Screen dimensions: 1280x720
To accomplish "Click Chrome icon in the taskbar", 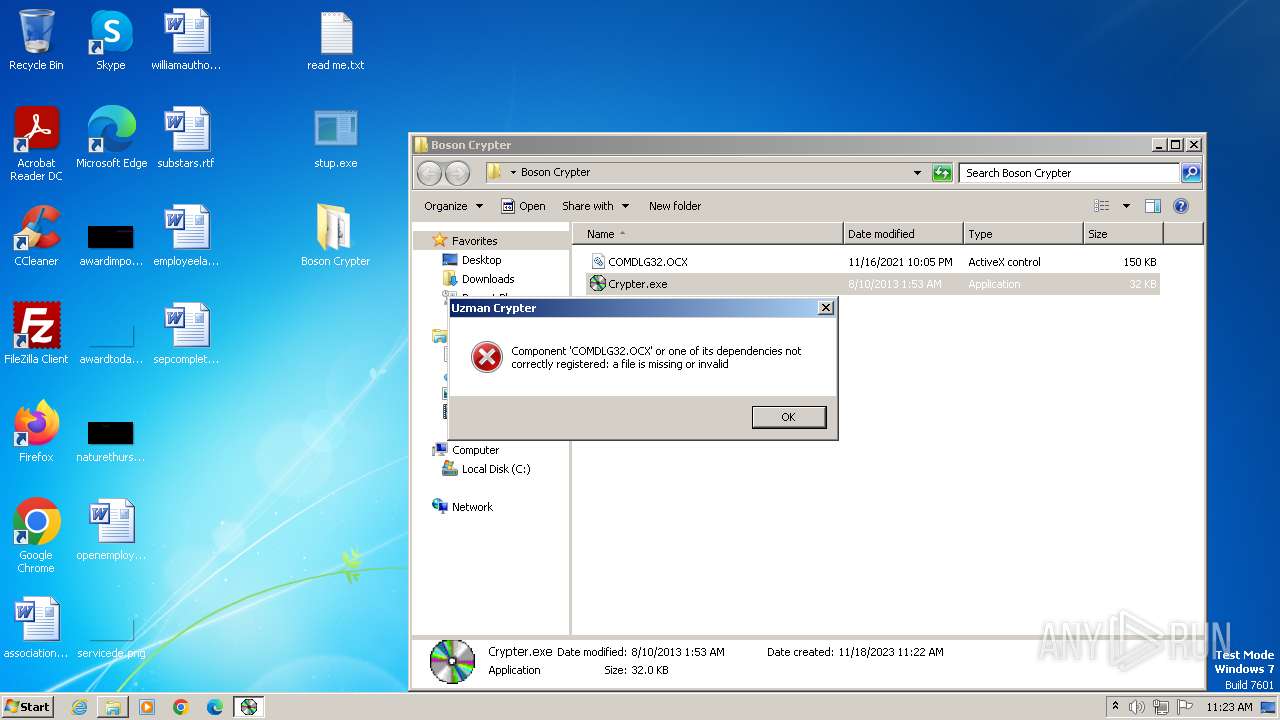I will pyautogui.click(x=181, y=707).
